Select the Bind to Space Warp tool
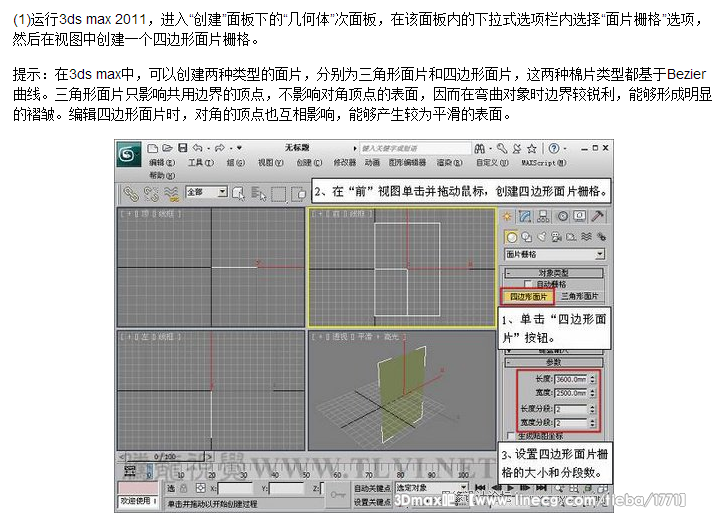This screenshot has width=715, height=517. (x=171, y=194)
